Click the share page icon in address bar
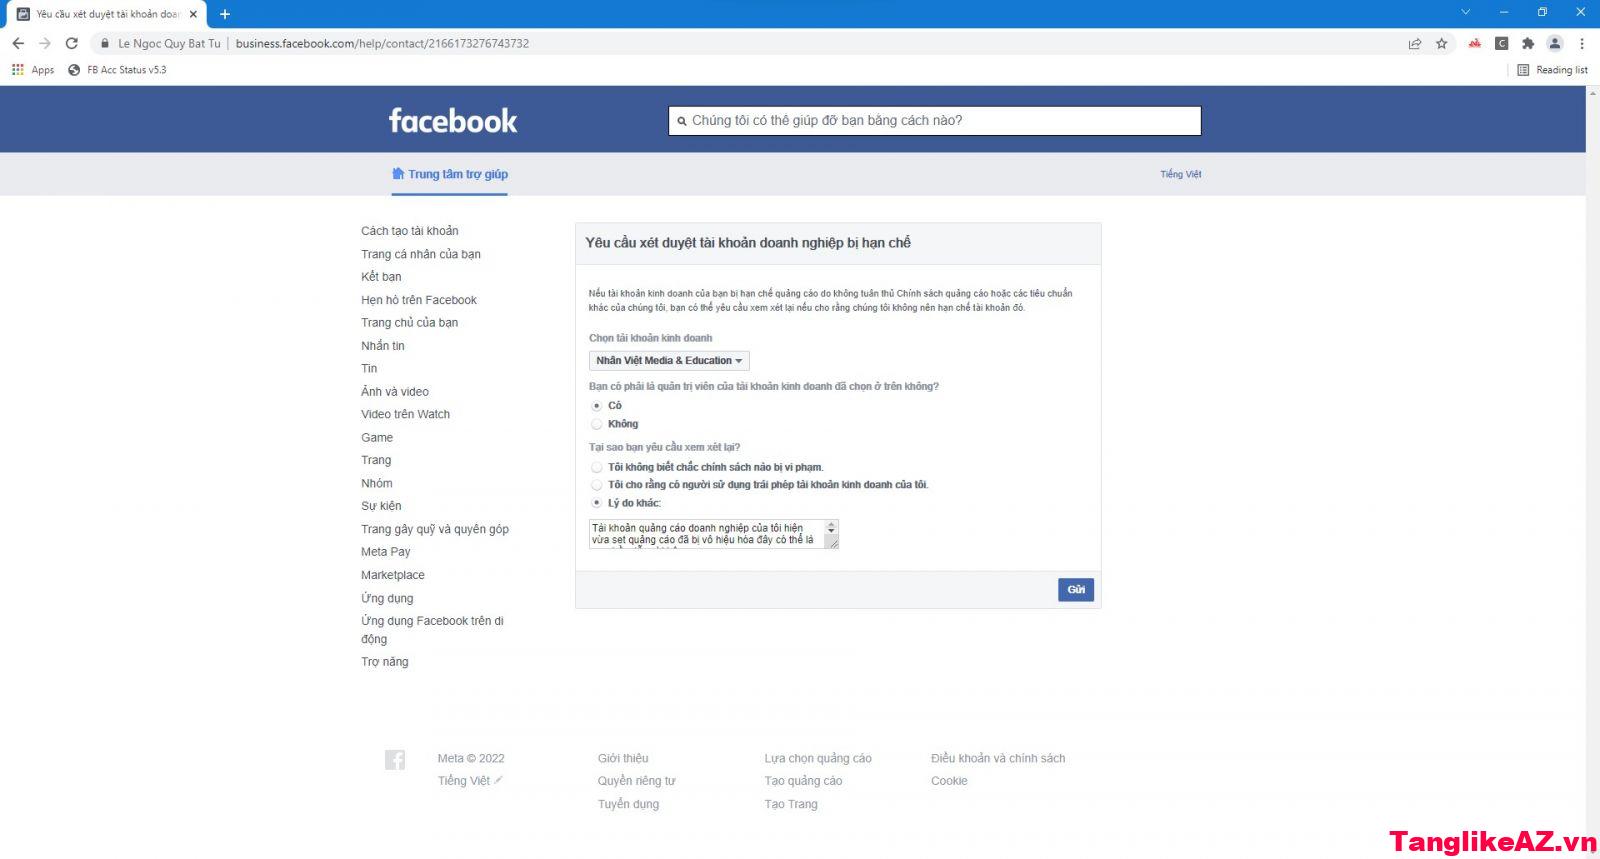The height and width of the screenshot is (859, 1600). pos(1414,43)
